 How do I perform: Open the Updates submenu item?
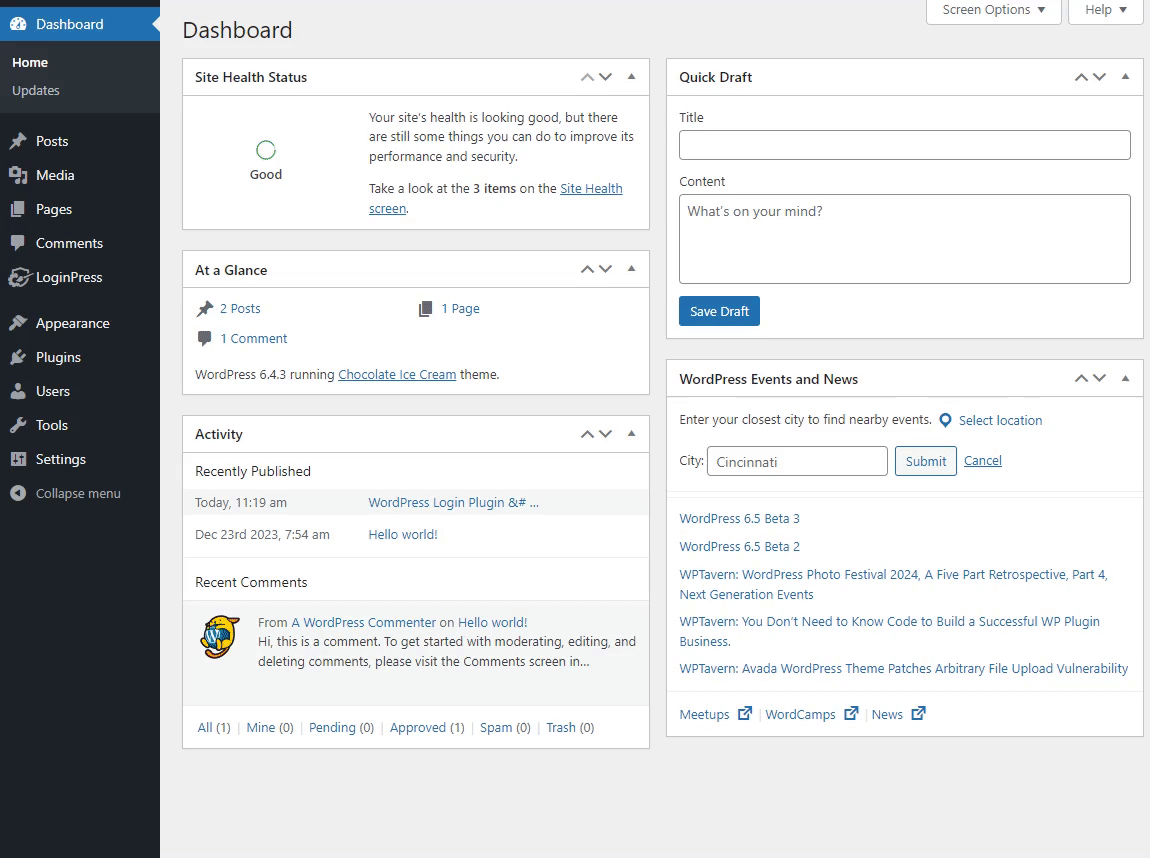point(36,90)
